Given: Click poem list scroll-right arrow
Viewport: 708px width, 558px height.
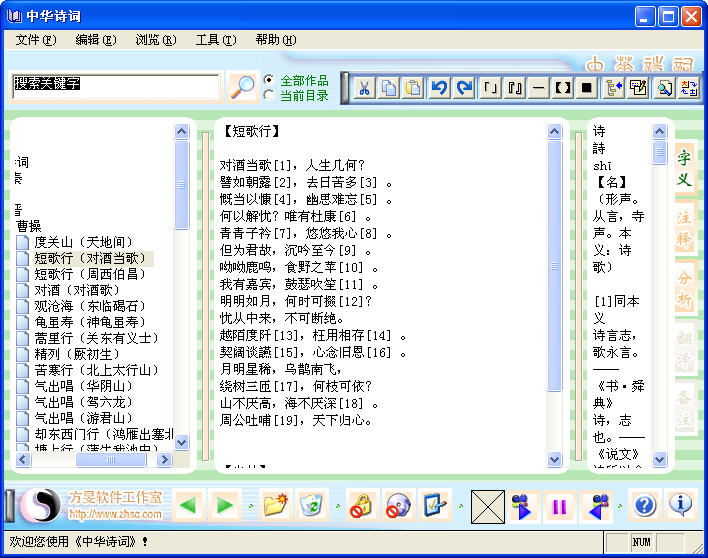Looking at the screenshot, I should 164,460.
